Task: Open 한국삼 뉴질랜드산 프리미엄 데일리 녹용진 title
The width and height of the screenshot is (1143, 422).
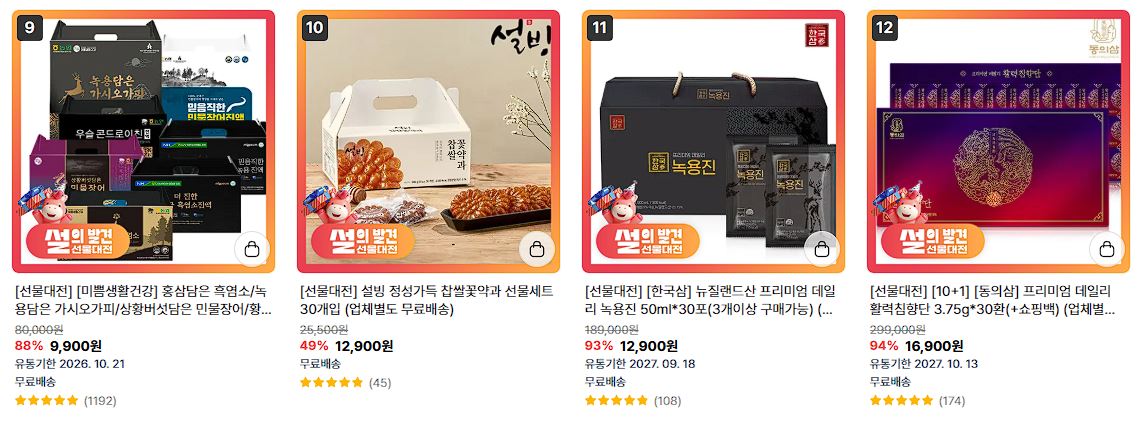Action: coord(711,300)
